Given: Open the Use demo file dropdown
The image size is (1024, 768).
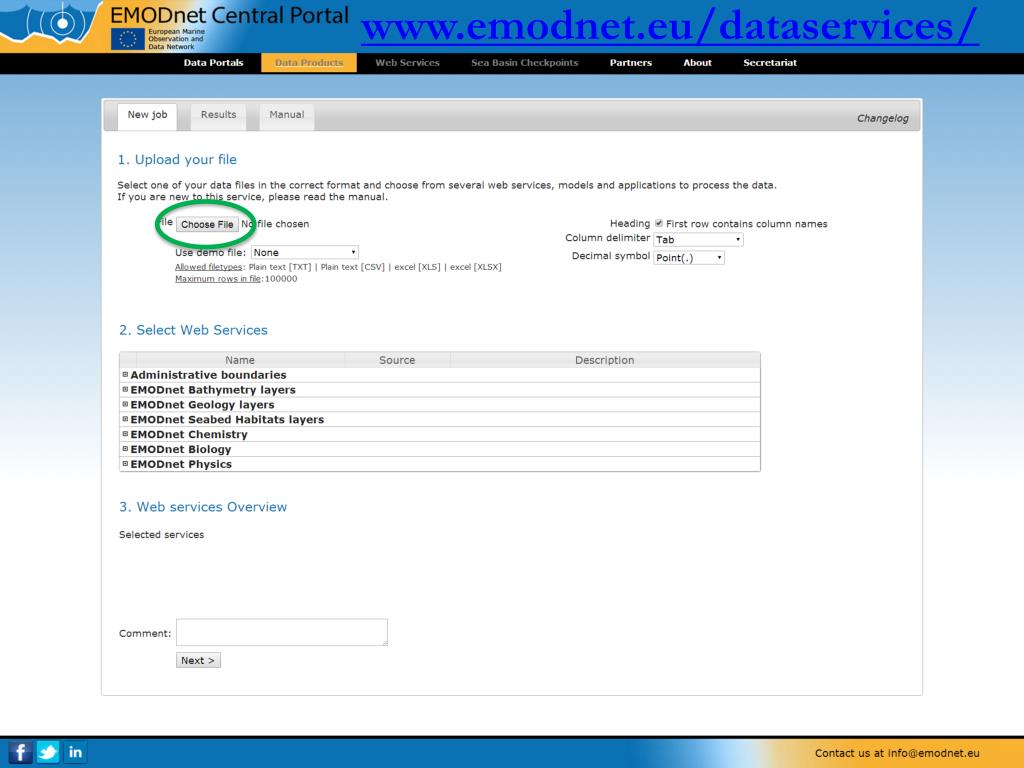Looking at the screenshot, I should click(304, 252).
